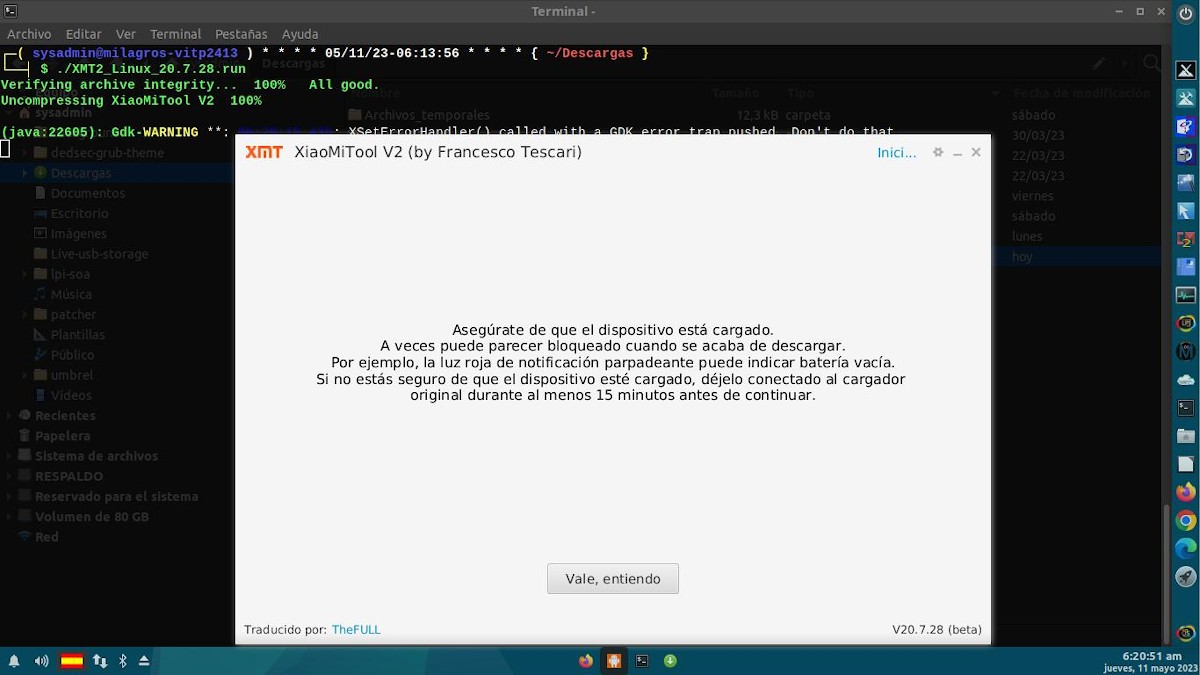Viewport: 1200px width, 675px height.
Task: Click the XMT logo in the title bar
Action: point(265,152)
